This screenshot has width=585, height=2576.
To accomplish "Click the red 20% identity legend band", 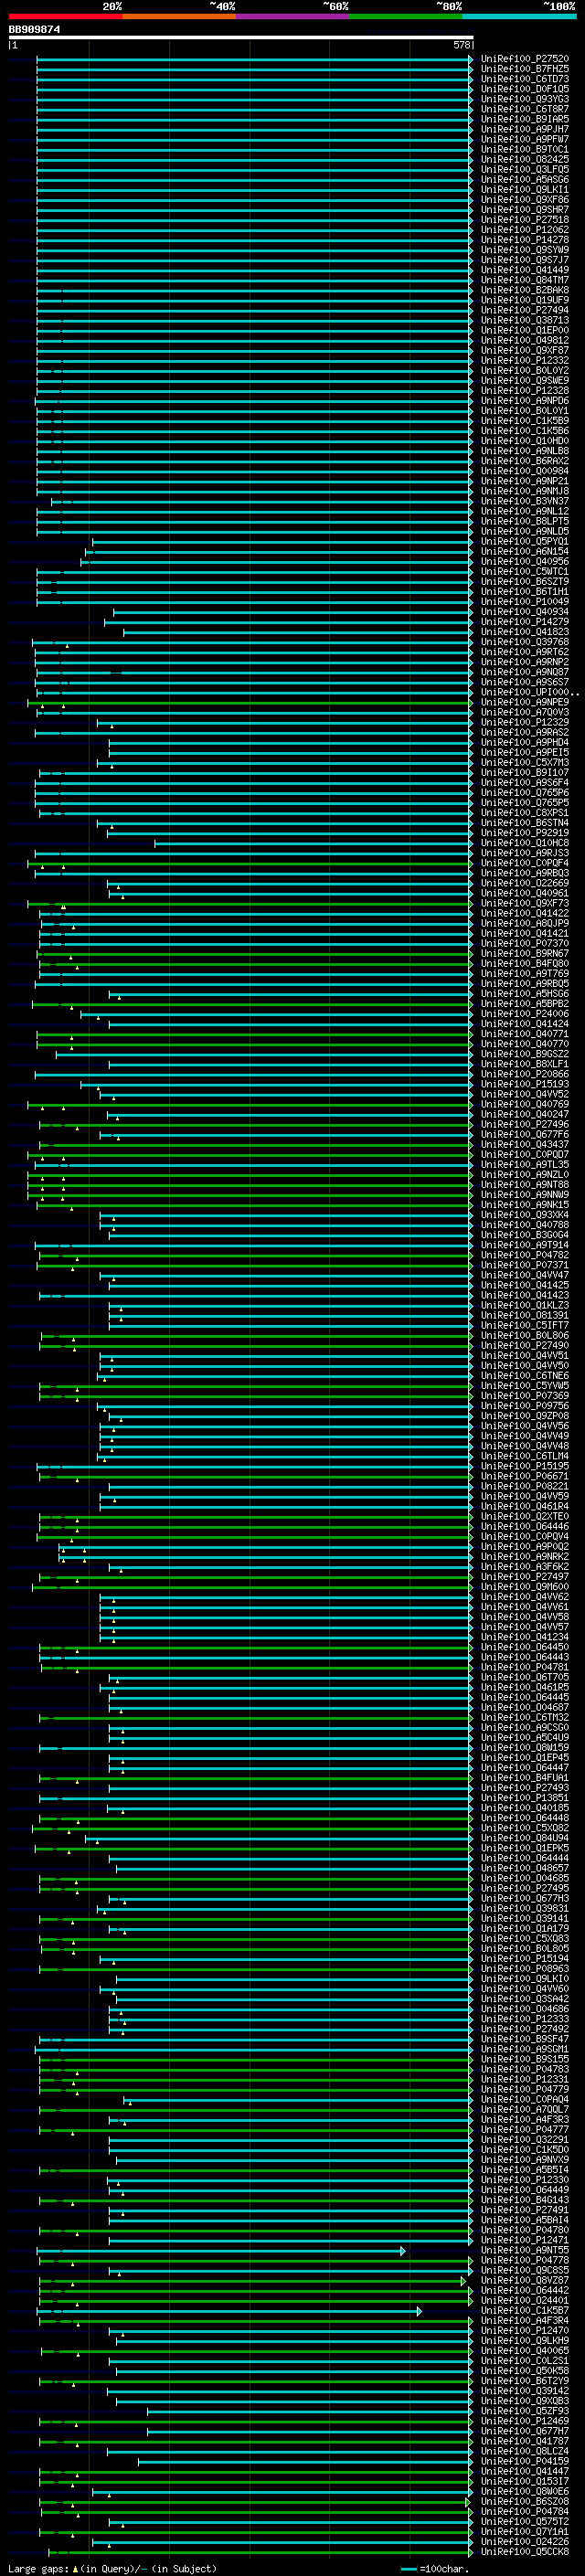I will 65,16.
